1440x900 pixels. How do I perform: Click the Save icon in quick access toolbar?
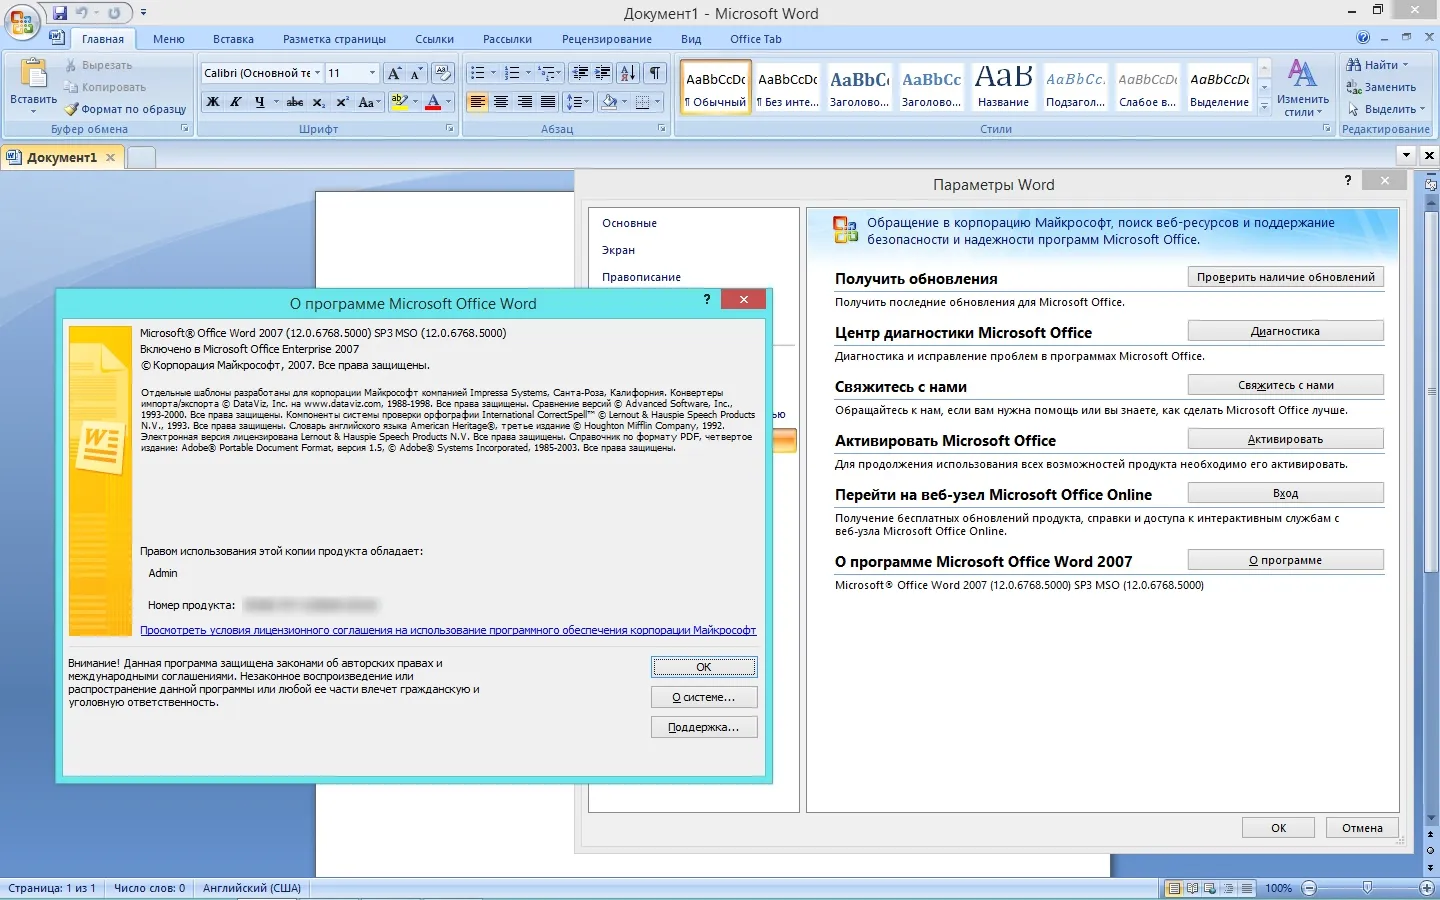tap(60, 13)
